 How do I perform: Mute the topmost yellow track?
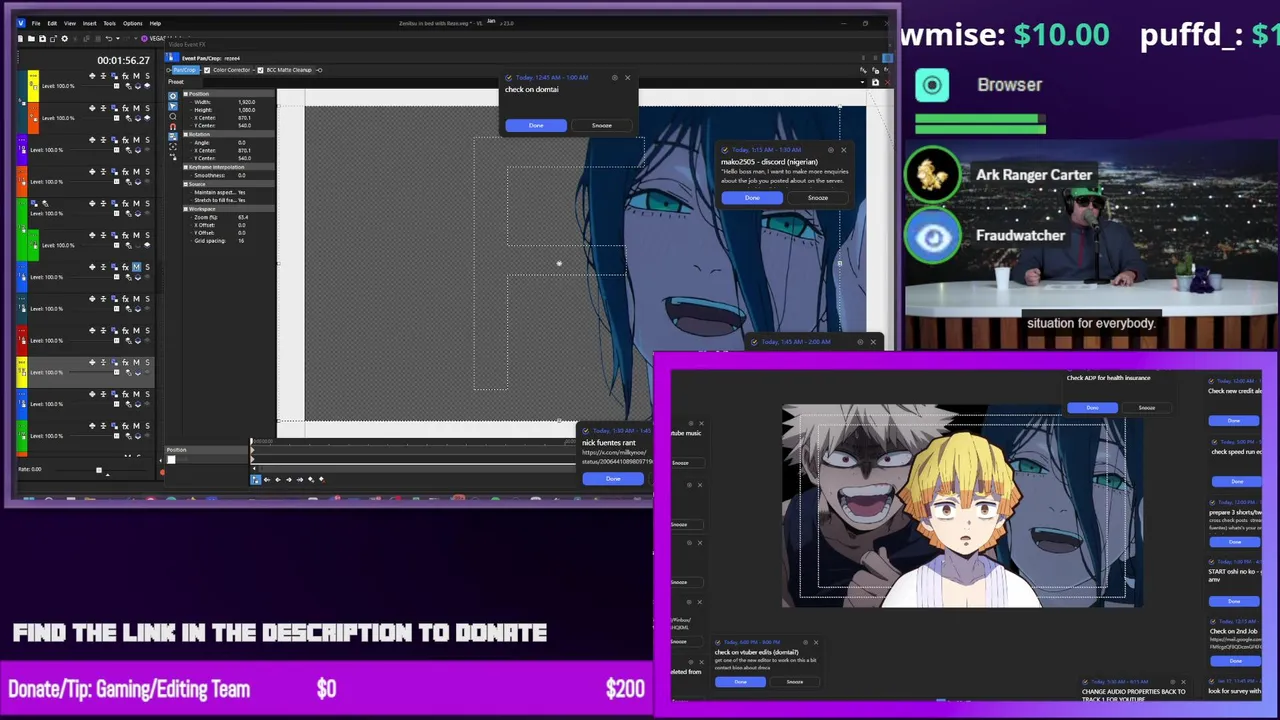click(x=136, y=76)
